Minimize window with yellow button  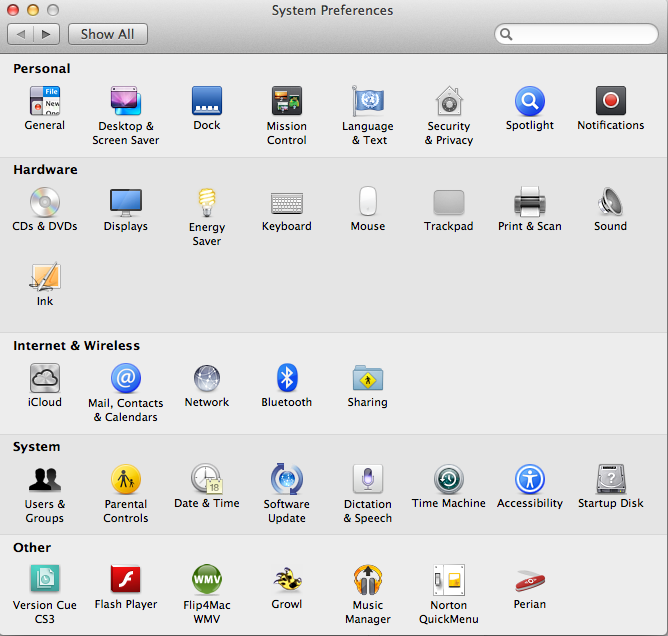tap(33, 9)
